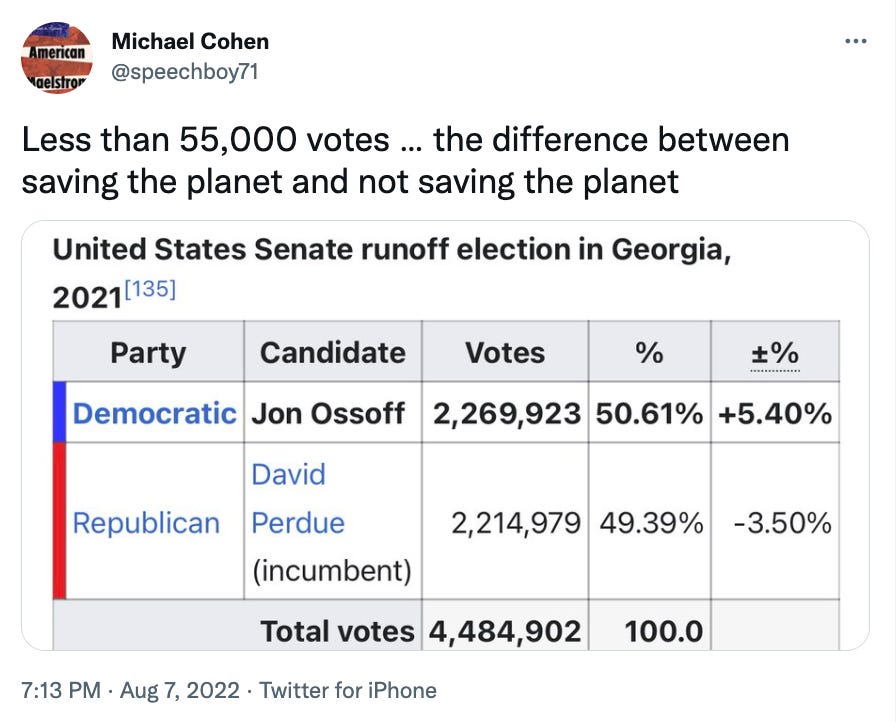Click the Democratic party link

155,413
